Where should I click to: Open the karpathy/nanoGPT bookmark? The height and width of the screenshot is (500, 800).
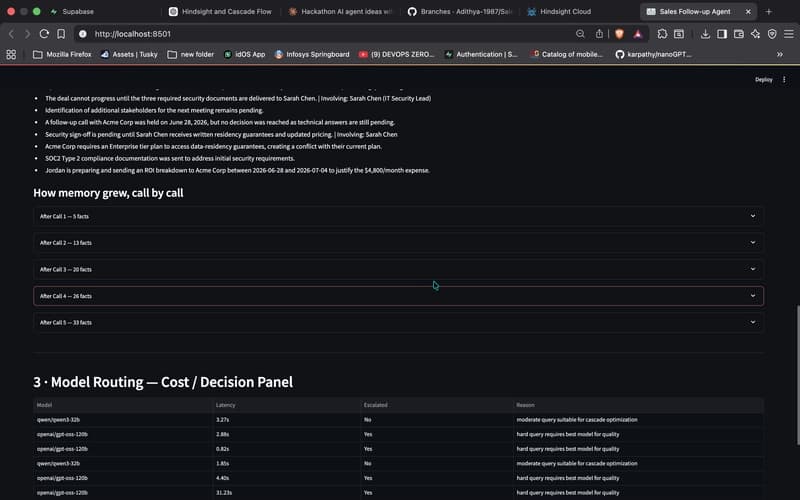click(x=654, y=54)
